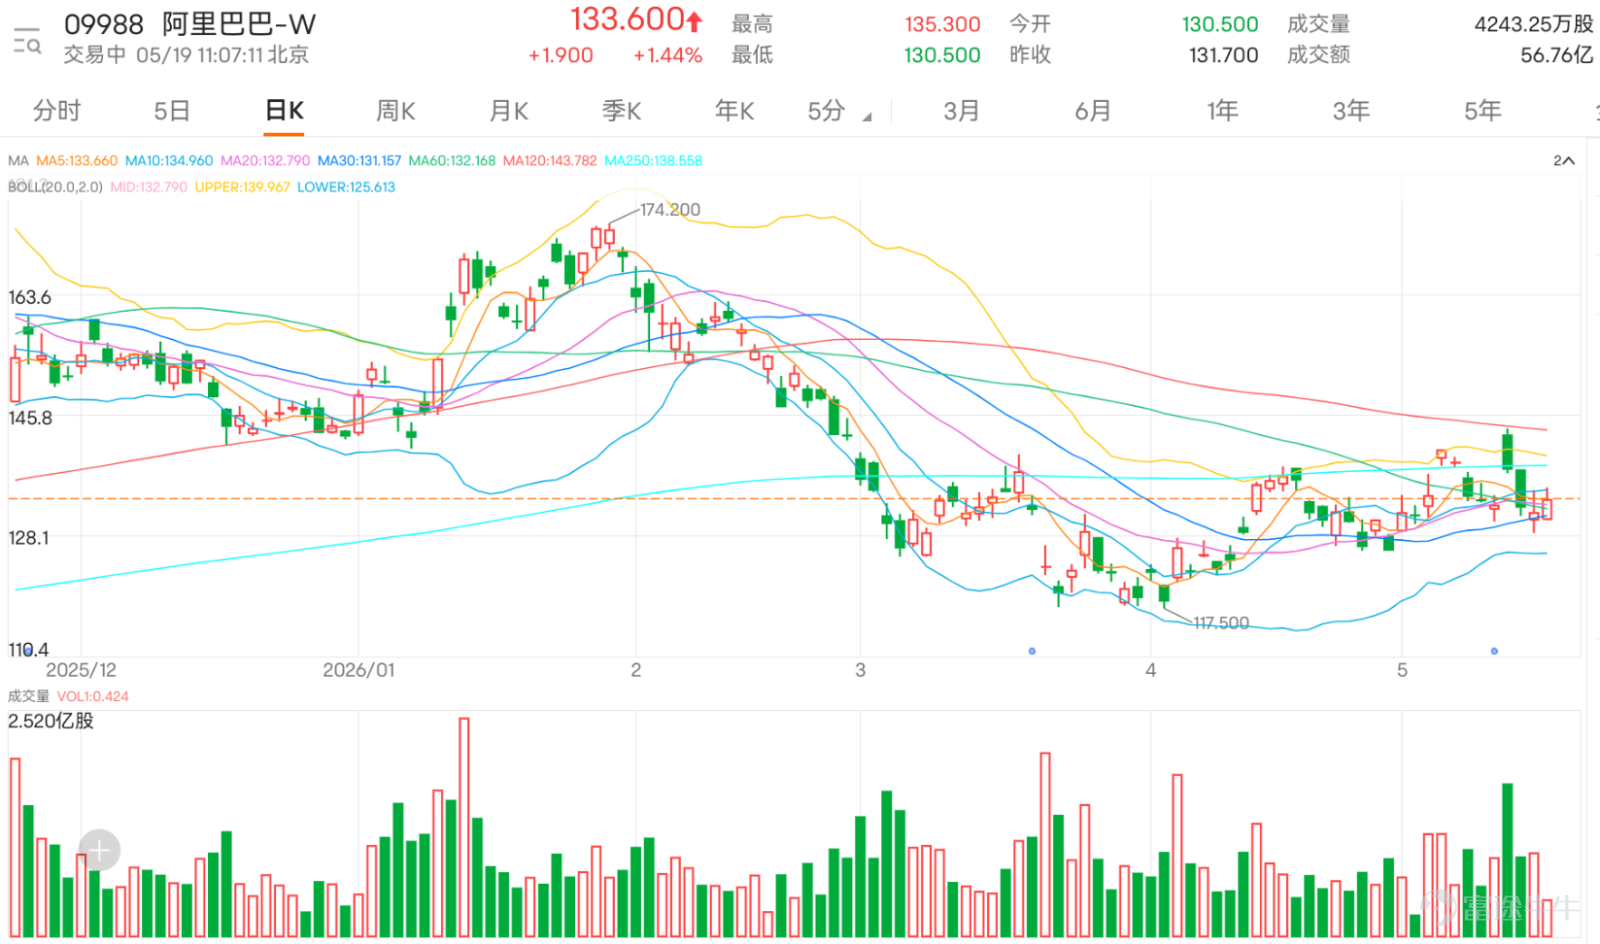
Task: Collapse the indicator panel with the 2 chevron
Action: tap(1564, 160)
